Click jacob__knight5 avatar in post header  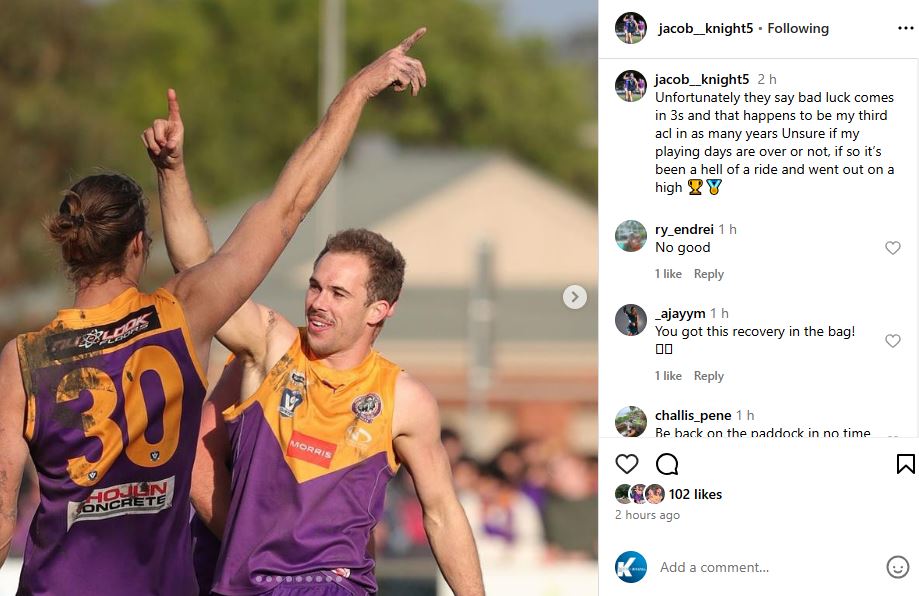coord(631,28)
